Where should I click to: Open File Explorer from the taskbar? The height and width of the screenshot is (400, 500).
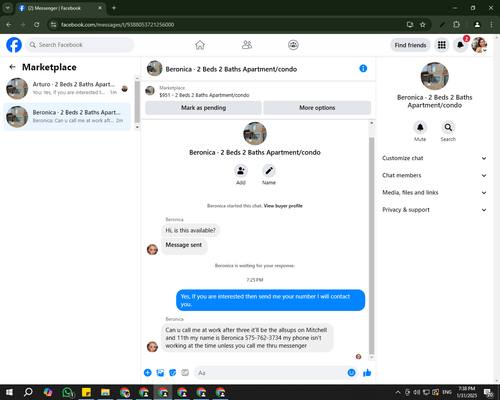point(105,392)
